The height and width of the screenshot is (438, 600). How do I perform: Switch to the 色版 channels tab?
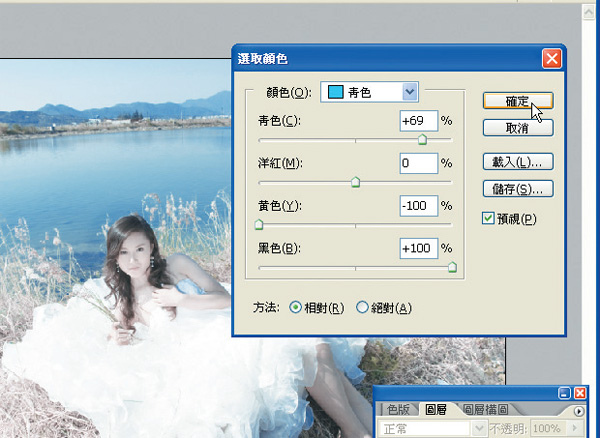click(398, 410)
